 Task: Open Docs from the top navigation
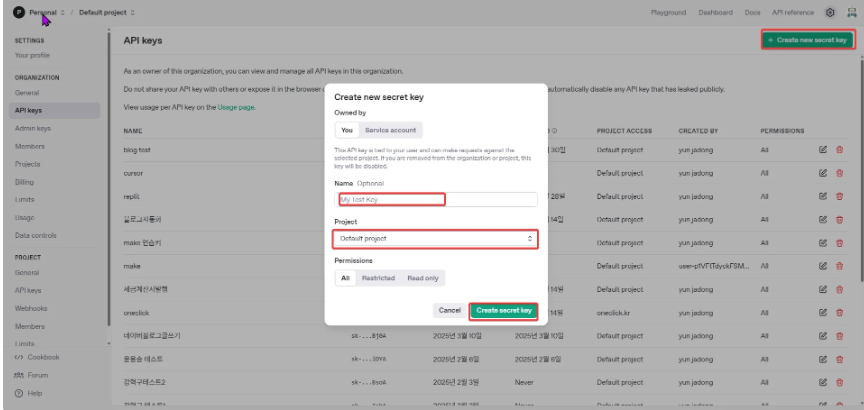pyautogui.click(x=753, y=12)
